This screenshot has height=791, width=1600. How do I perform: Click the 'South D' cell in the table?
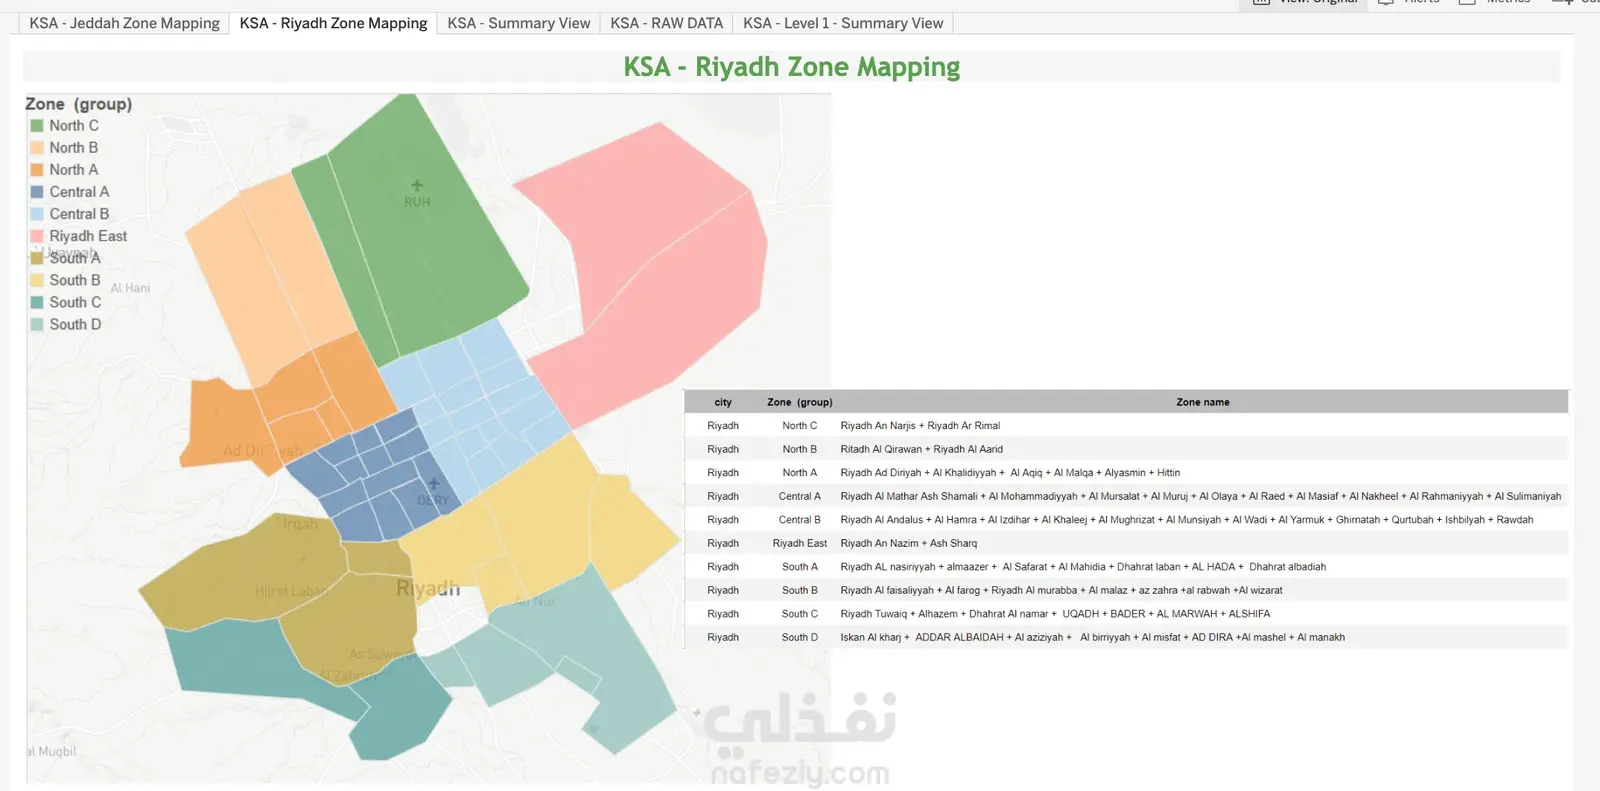(800, 638)
